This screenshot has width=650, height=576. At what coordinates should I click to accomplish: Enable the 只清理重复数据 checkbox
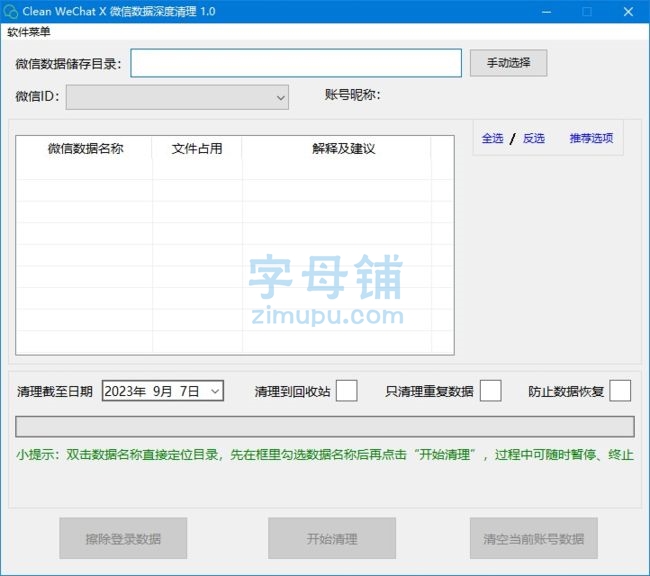point(490,391)
